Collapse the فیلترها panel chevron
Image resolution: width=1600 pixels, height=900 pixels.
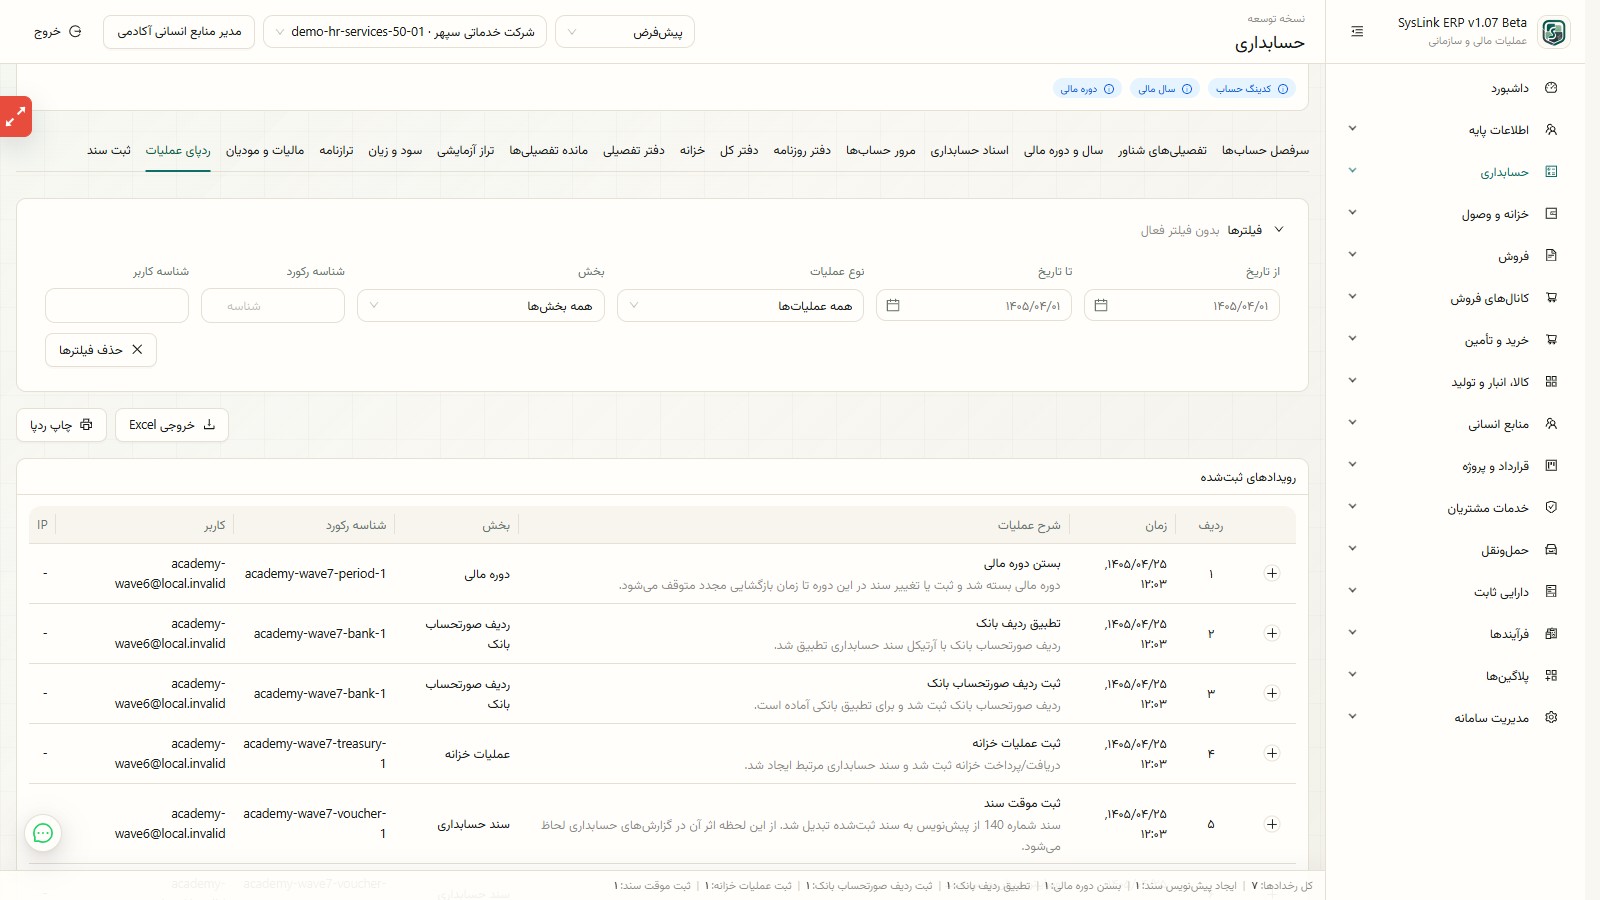click(x=1279, y=230)
